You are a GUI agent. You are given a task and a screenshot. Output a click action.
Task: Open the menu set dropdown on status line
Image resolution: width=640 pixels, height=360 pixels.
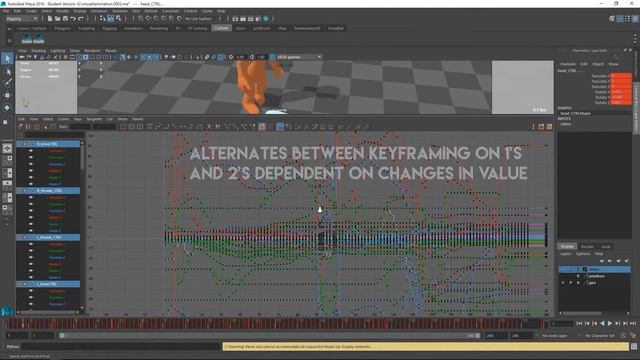[22, 18]
